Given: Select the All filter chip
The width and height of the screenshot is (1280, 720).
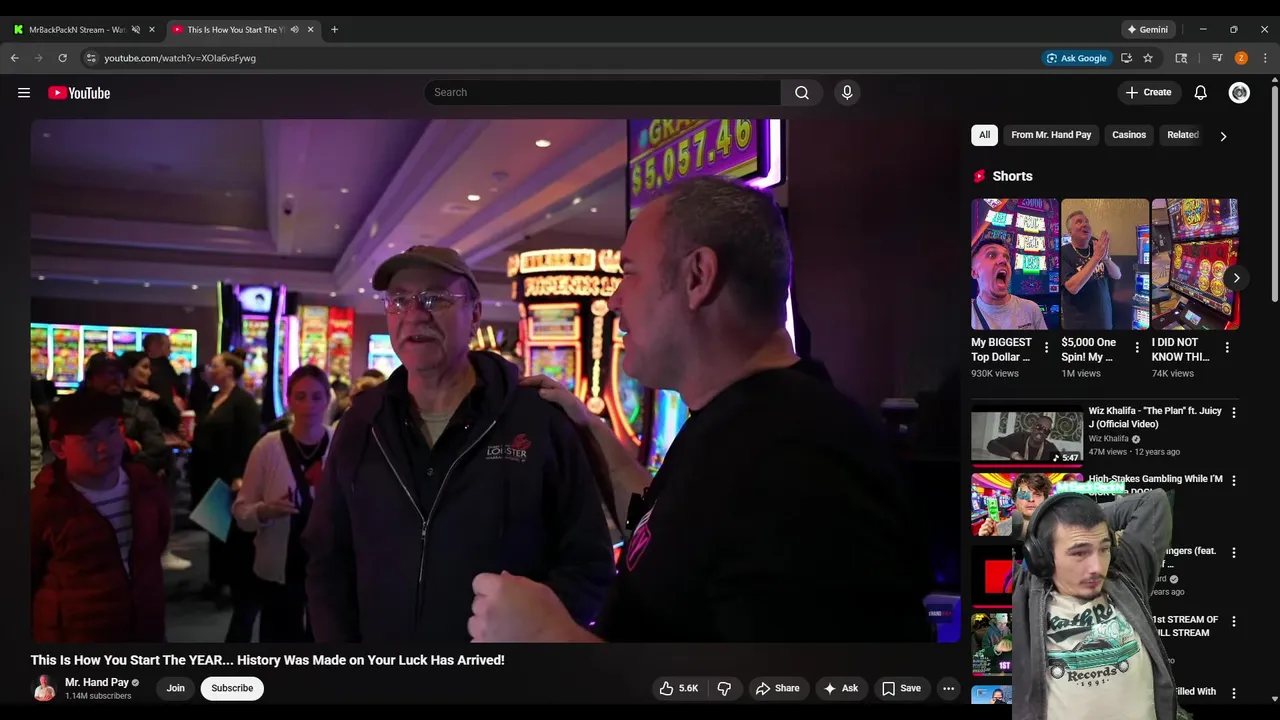Looking at the screenshot, I should (x=984, y=135).
